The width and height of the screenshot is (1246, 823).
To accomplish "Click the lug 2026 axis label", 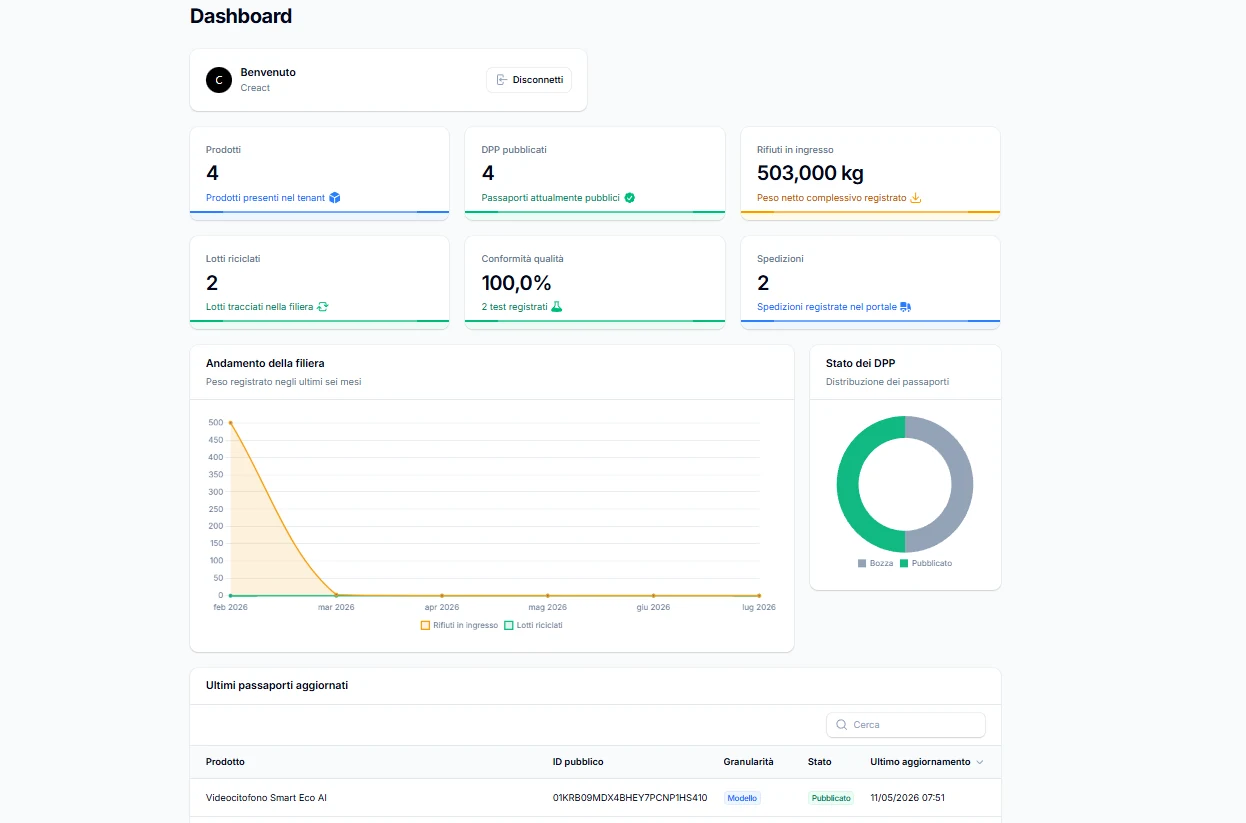I will (758, 607).
